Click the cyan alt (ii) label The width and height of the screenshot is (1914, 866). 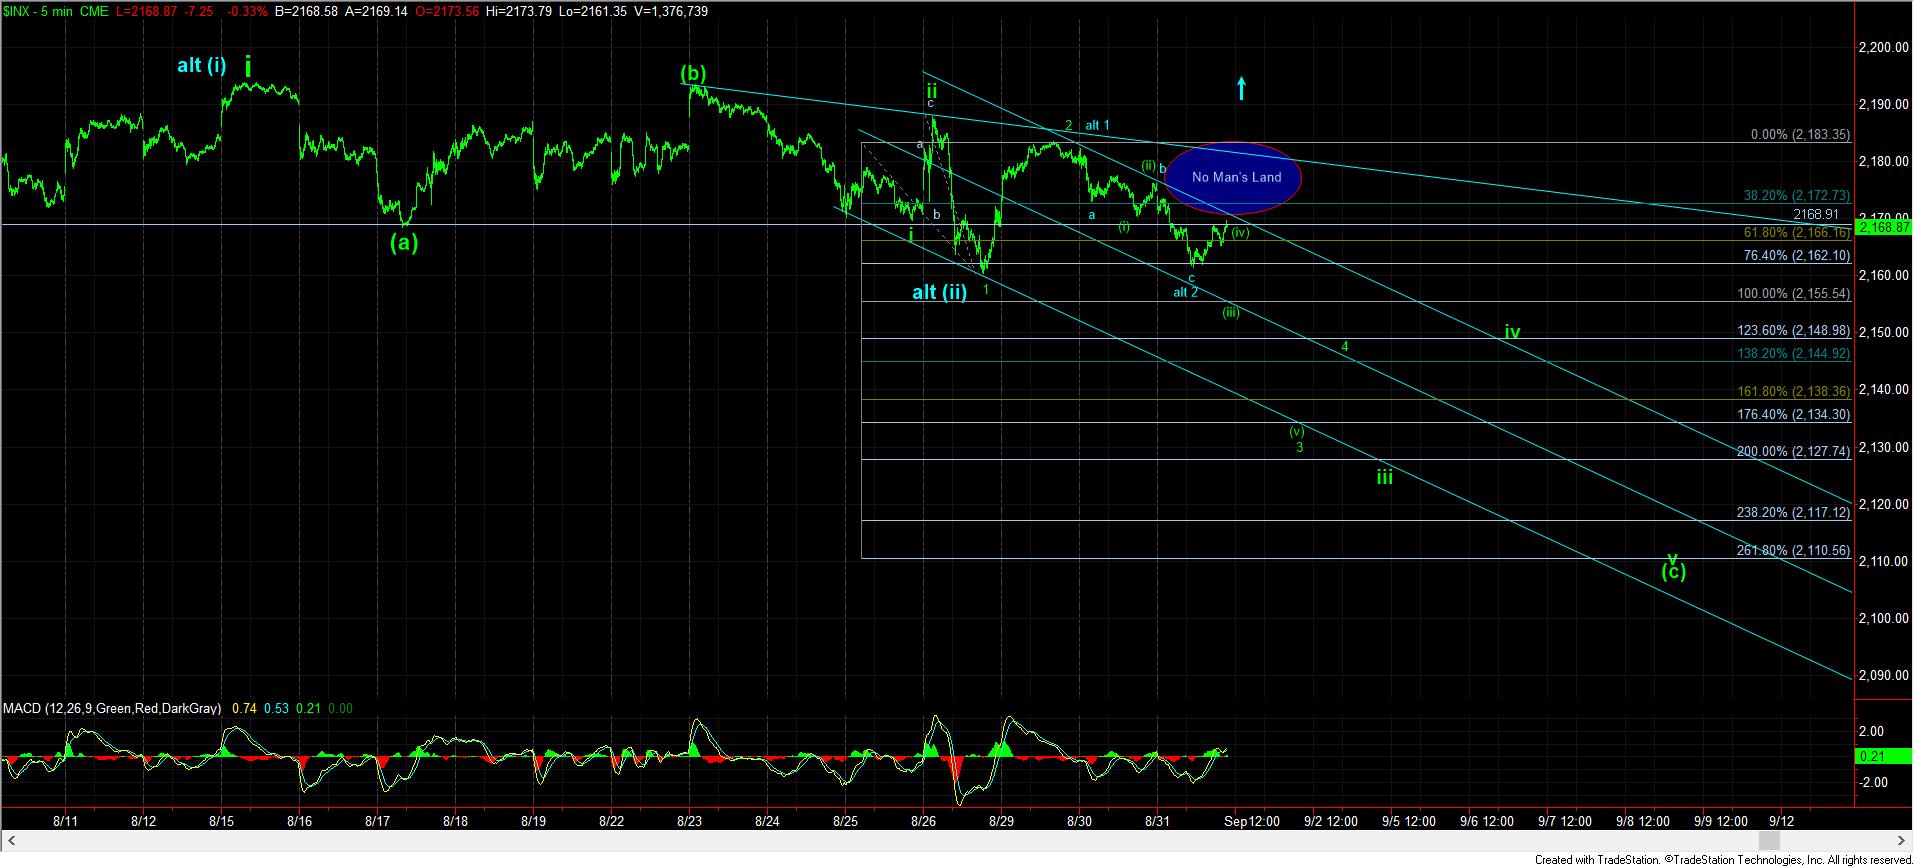pyautogui.click(x=939, y=292)
